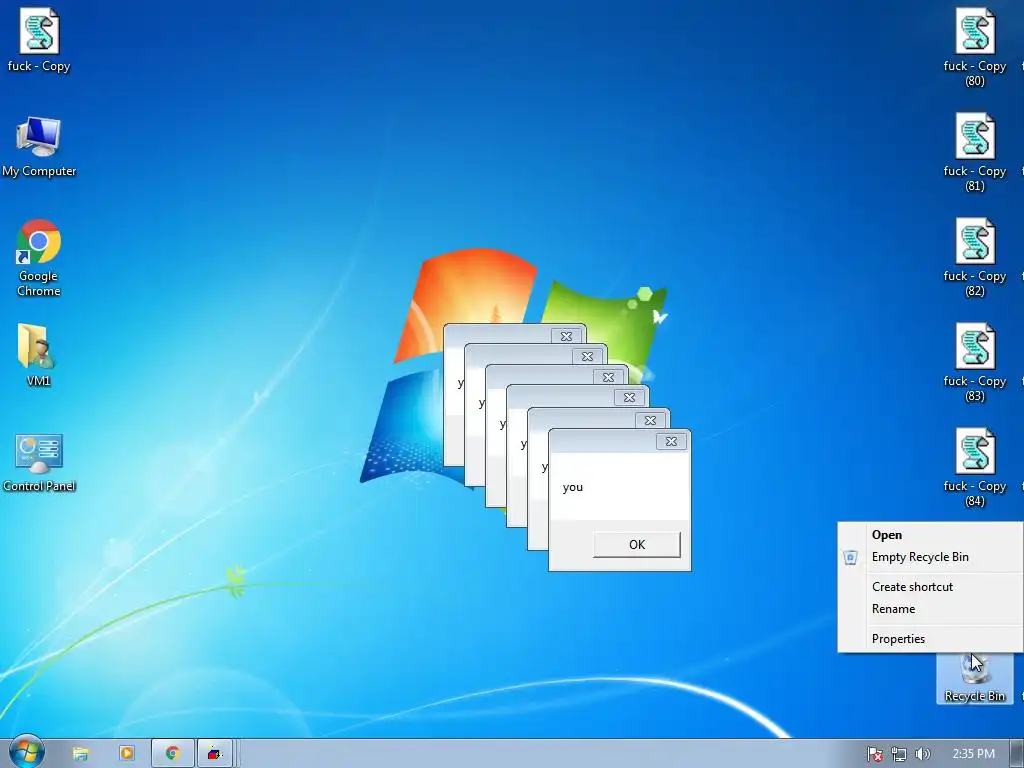Viewport: 1024px width, 768px height.
Task: Select the "fuck - Copy (82)" file icon
Action: click(x=974, y=257)
